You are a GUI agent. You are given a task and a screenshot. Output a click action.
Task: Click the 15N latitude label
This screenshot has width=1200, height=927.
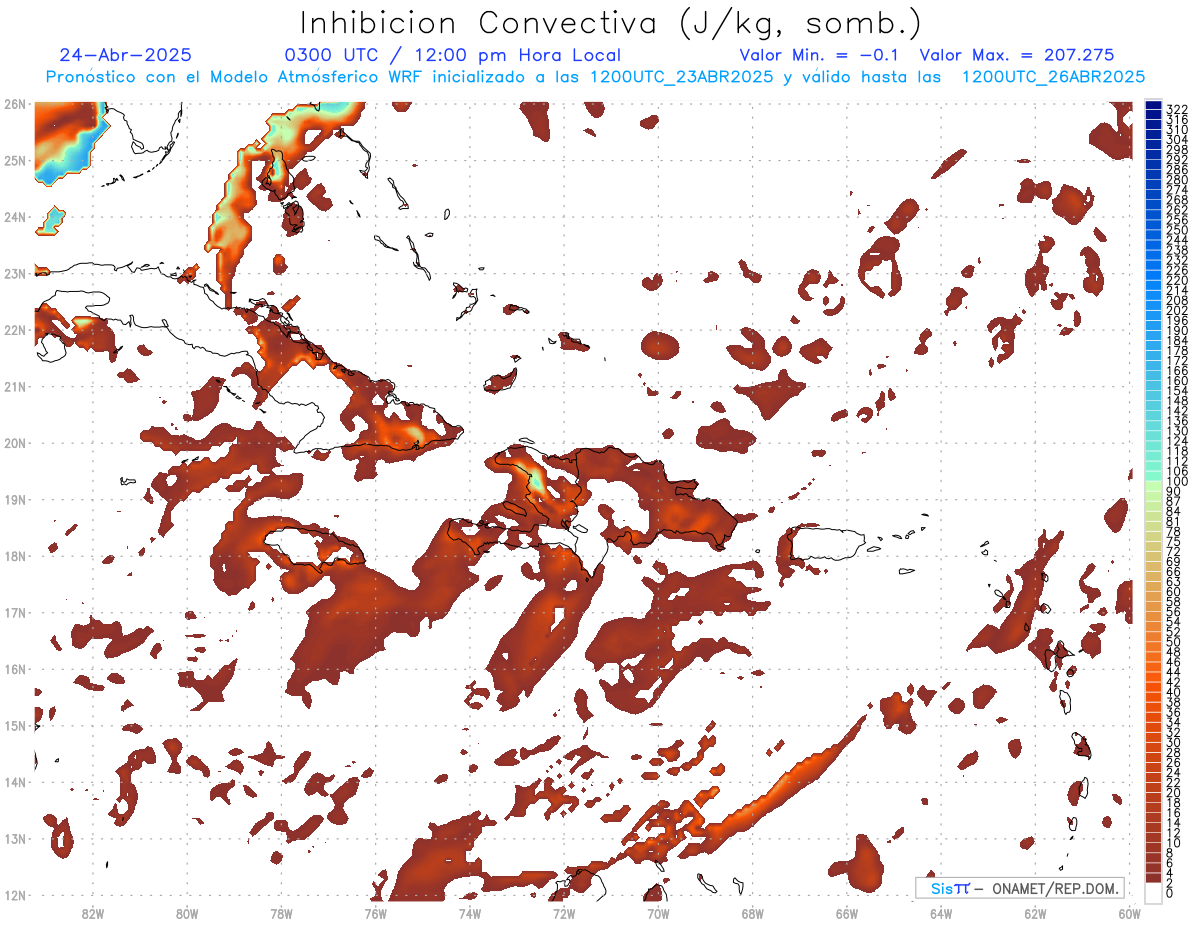click(x=15, y=725)
